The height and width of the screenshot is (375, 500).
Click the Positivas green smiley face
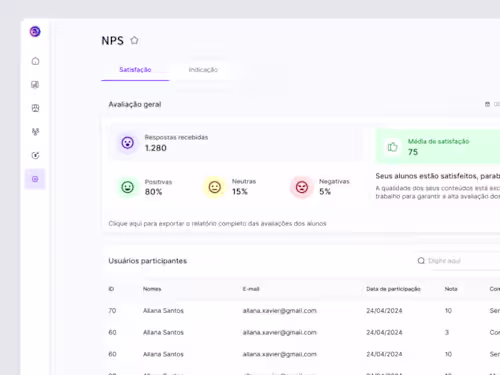[127, 187]
